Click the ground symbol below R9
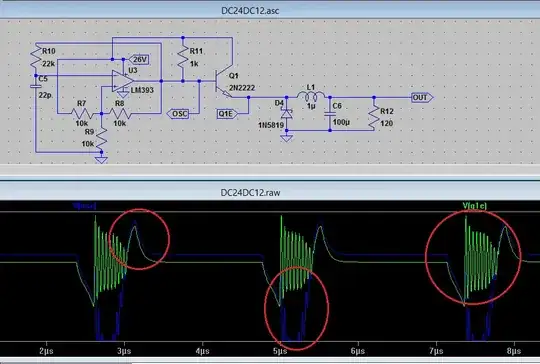The image size is (540, 364). tap(101, 160)
